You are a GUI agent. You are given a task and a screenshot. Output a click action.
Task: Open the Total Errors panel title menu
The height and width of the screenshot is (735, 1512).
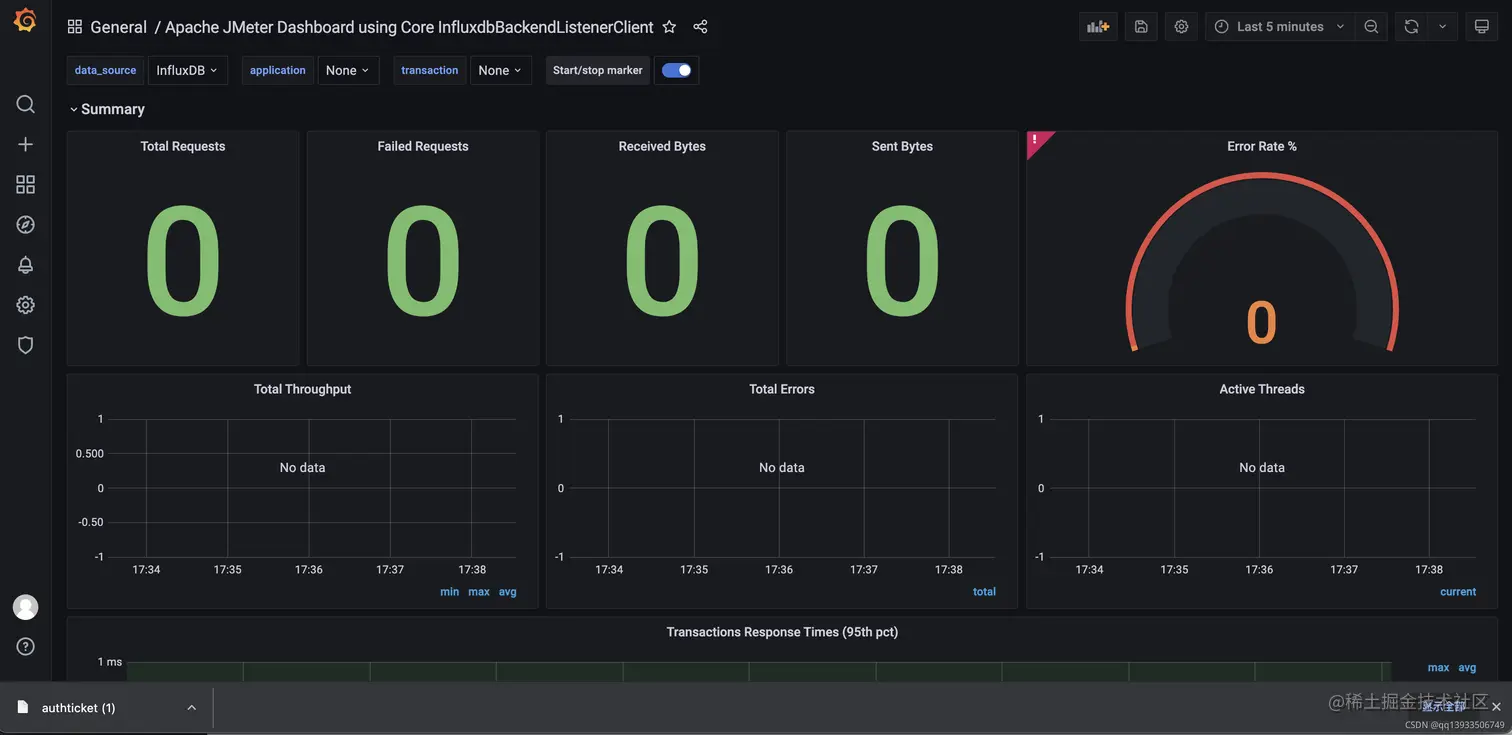click(782, 389)
